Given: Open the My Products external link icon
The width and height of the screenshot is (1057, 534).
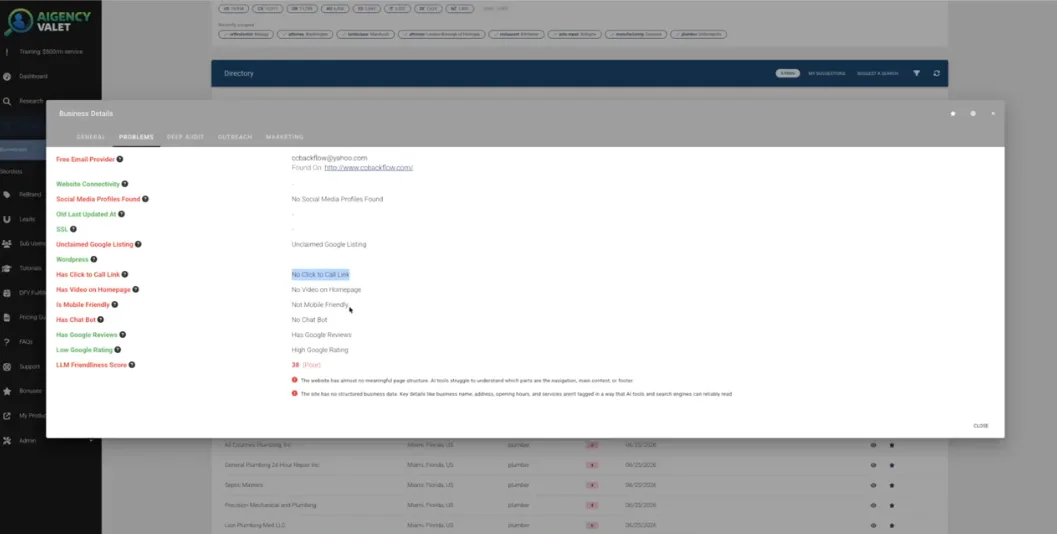Looking at the screenshot, I should coord(7,416).
